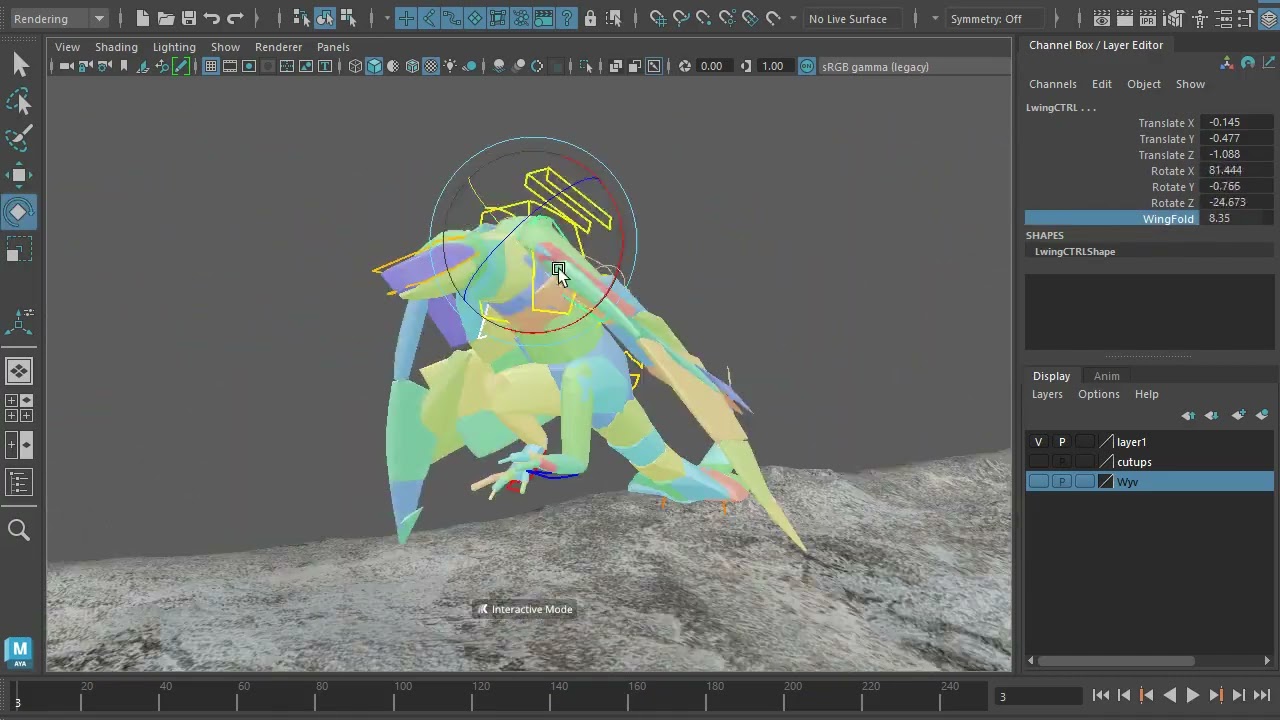
Task: Pick the Paint Selection tool
Action: 20,138
